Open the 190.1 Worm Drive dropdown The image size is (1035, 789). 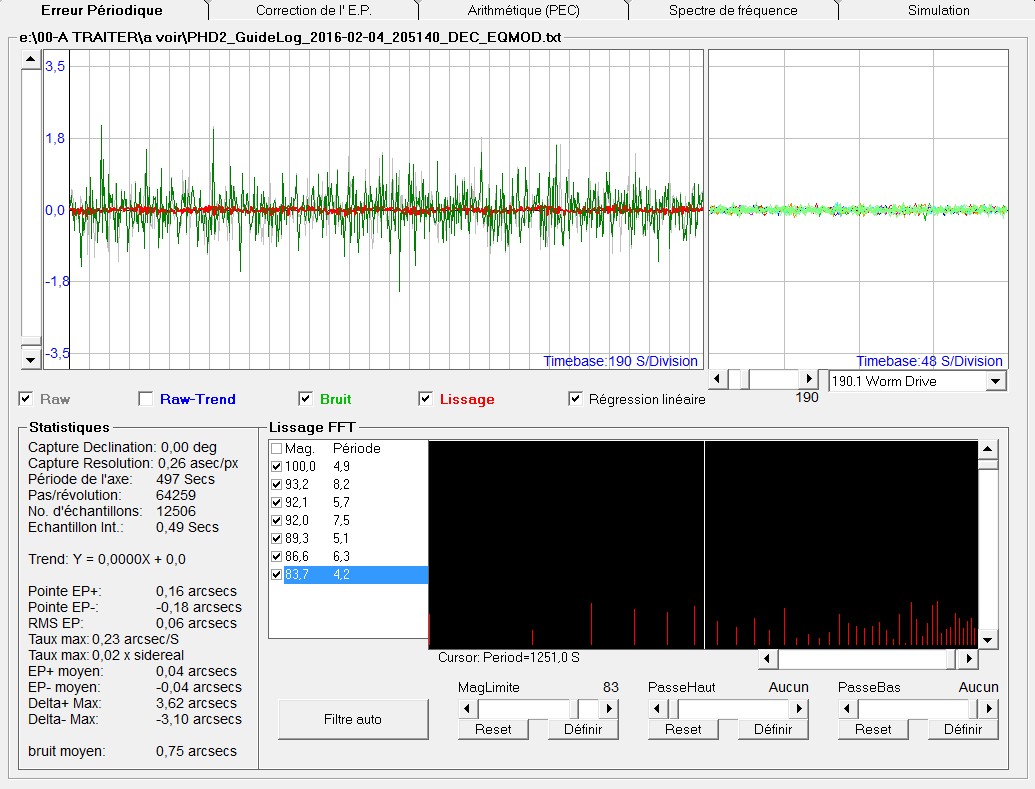tap(994, 381)
